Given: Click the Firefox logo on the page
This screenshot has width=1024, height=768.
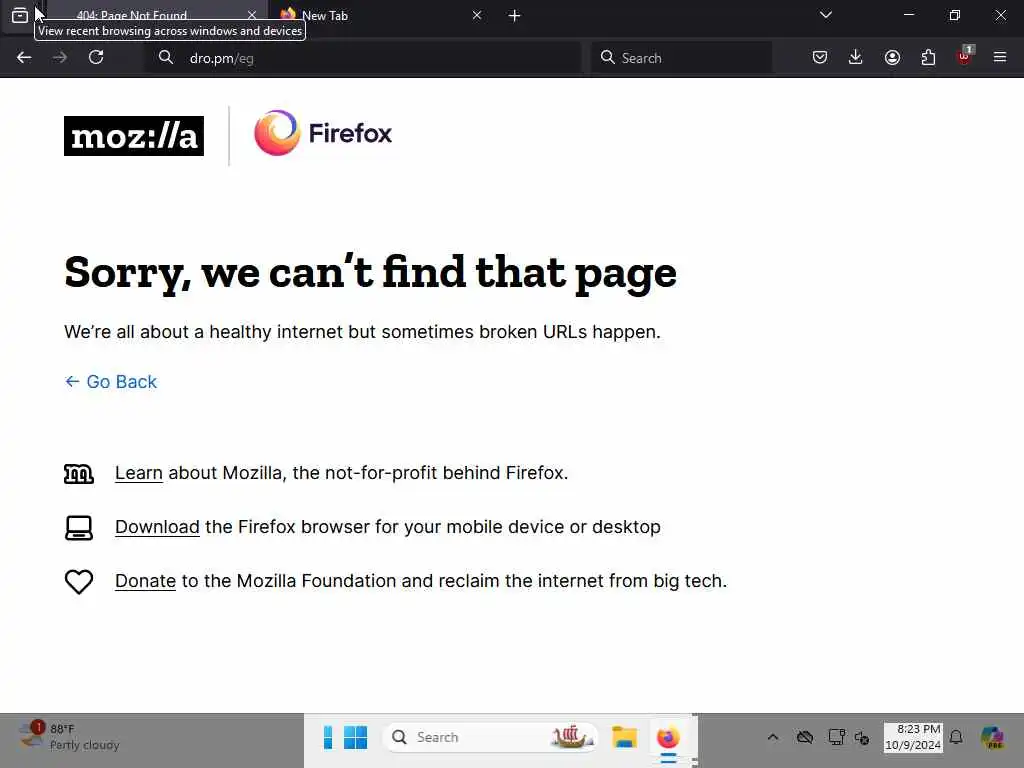Looking at the screenshot, I should click(323, 133).
